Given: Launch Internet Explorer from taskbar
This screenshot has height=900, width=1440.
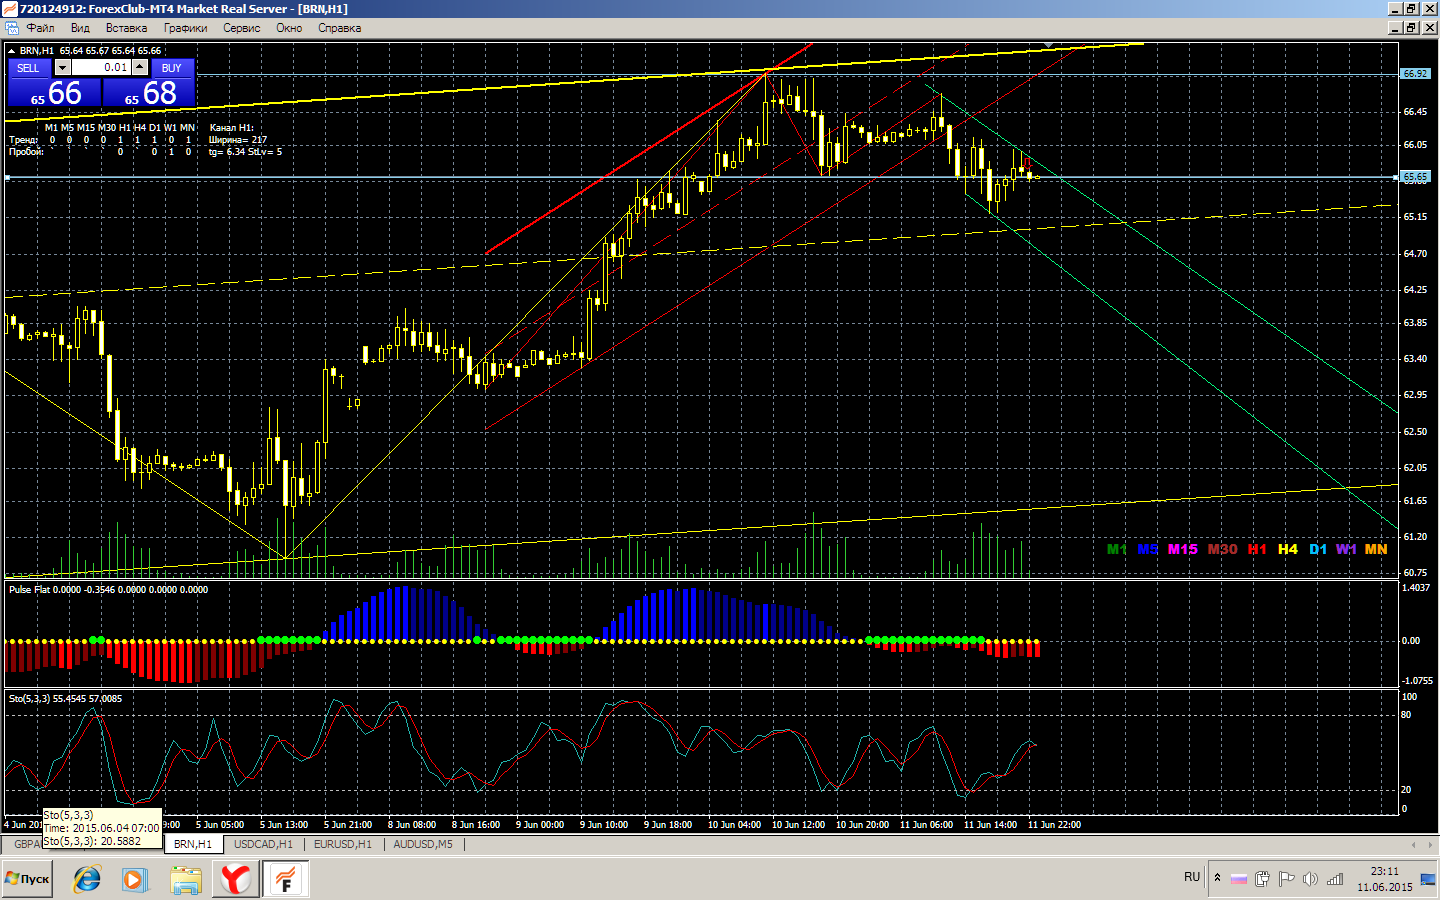Looking at the screenshot, I should pos(87,879).
